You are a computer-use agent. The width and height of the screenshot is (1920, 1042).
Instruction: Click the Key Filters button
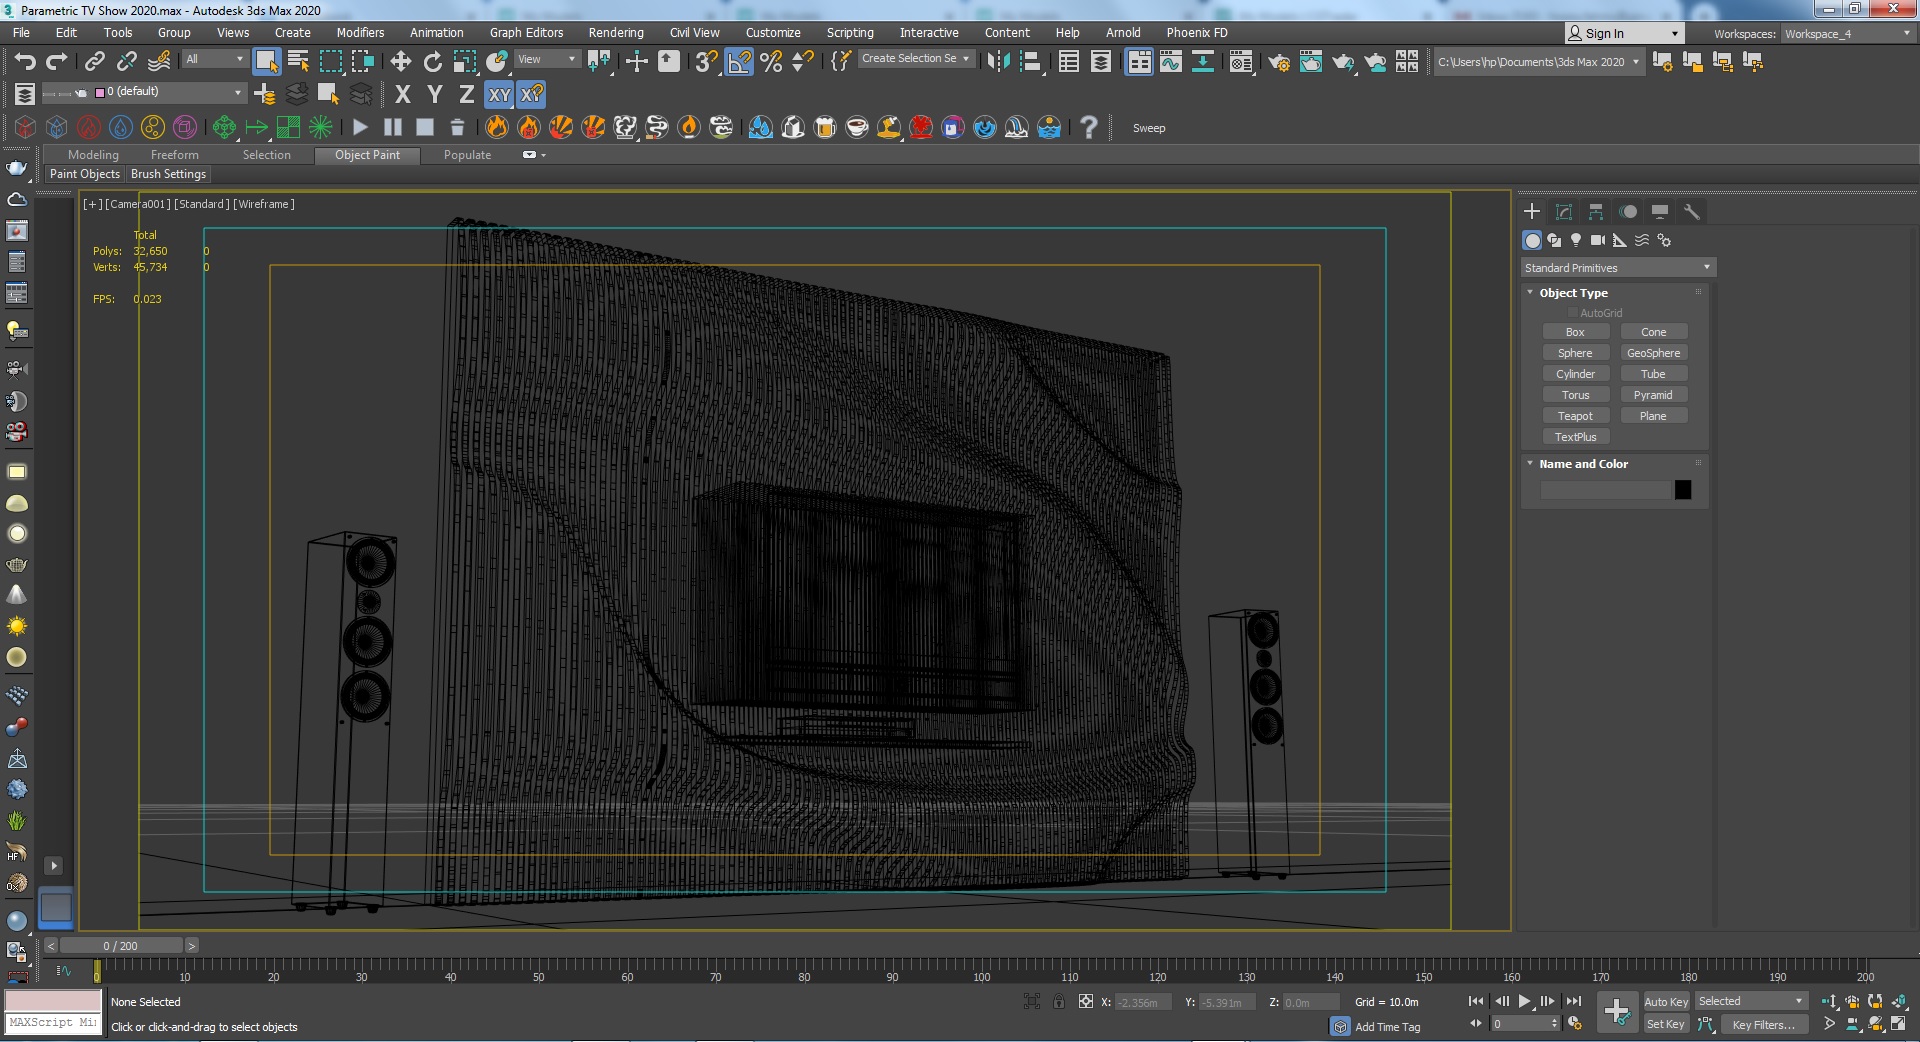pyautogui.click(x=1763, y=1024)
